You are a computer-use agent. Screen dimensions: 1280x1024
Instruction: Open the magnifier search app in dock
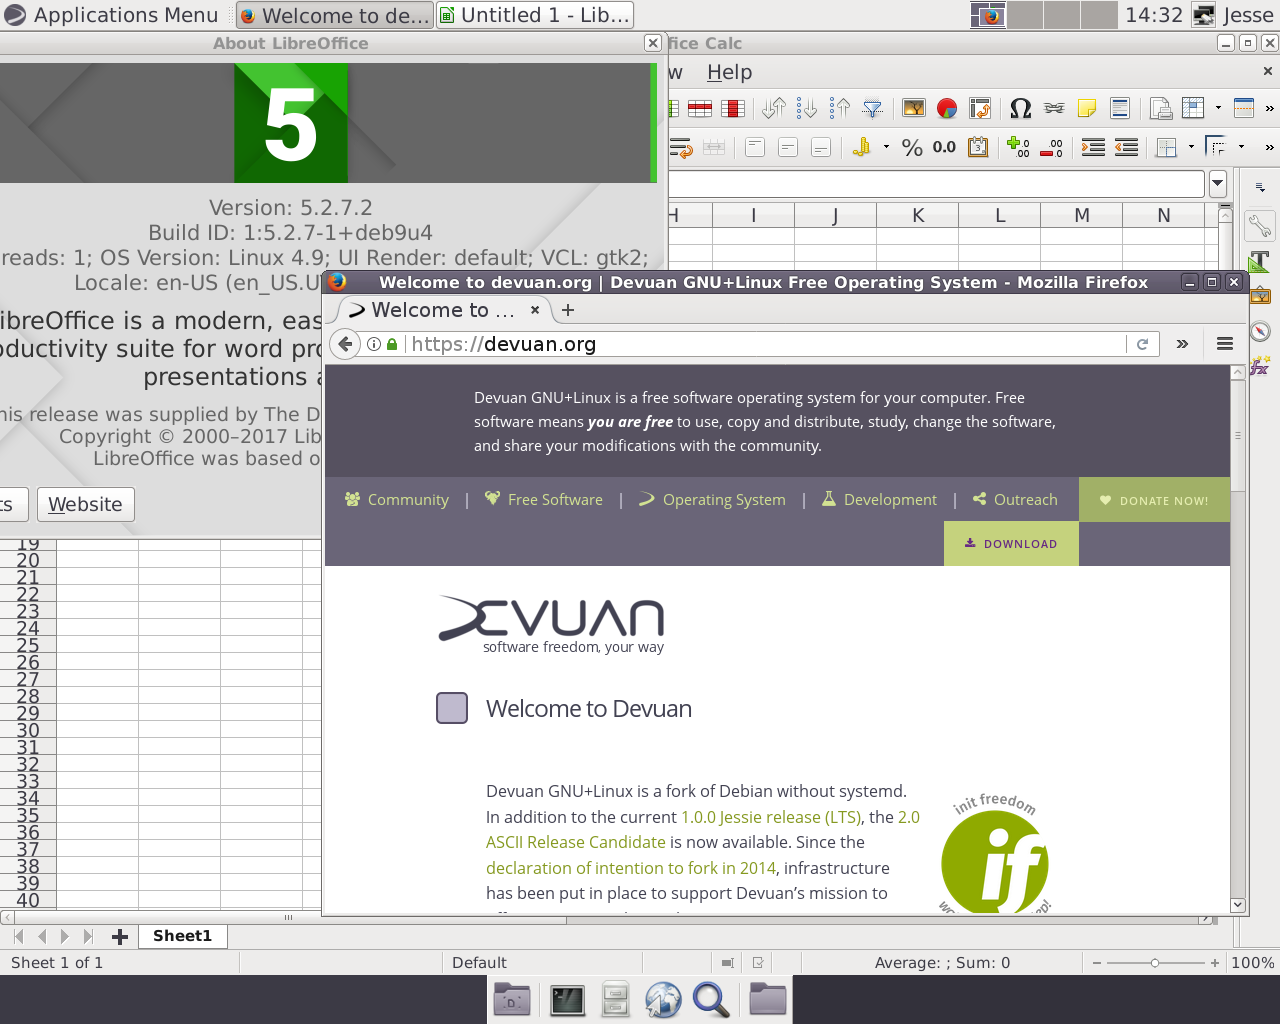click(x=711, y=1000)
